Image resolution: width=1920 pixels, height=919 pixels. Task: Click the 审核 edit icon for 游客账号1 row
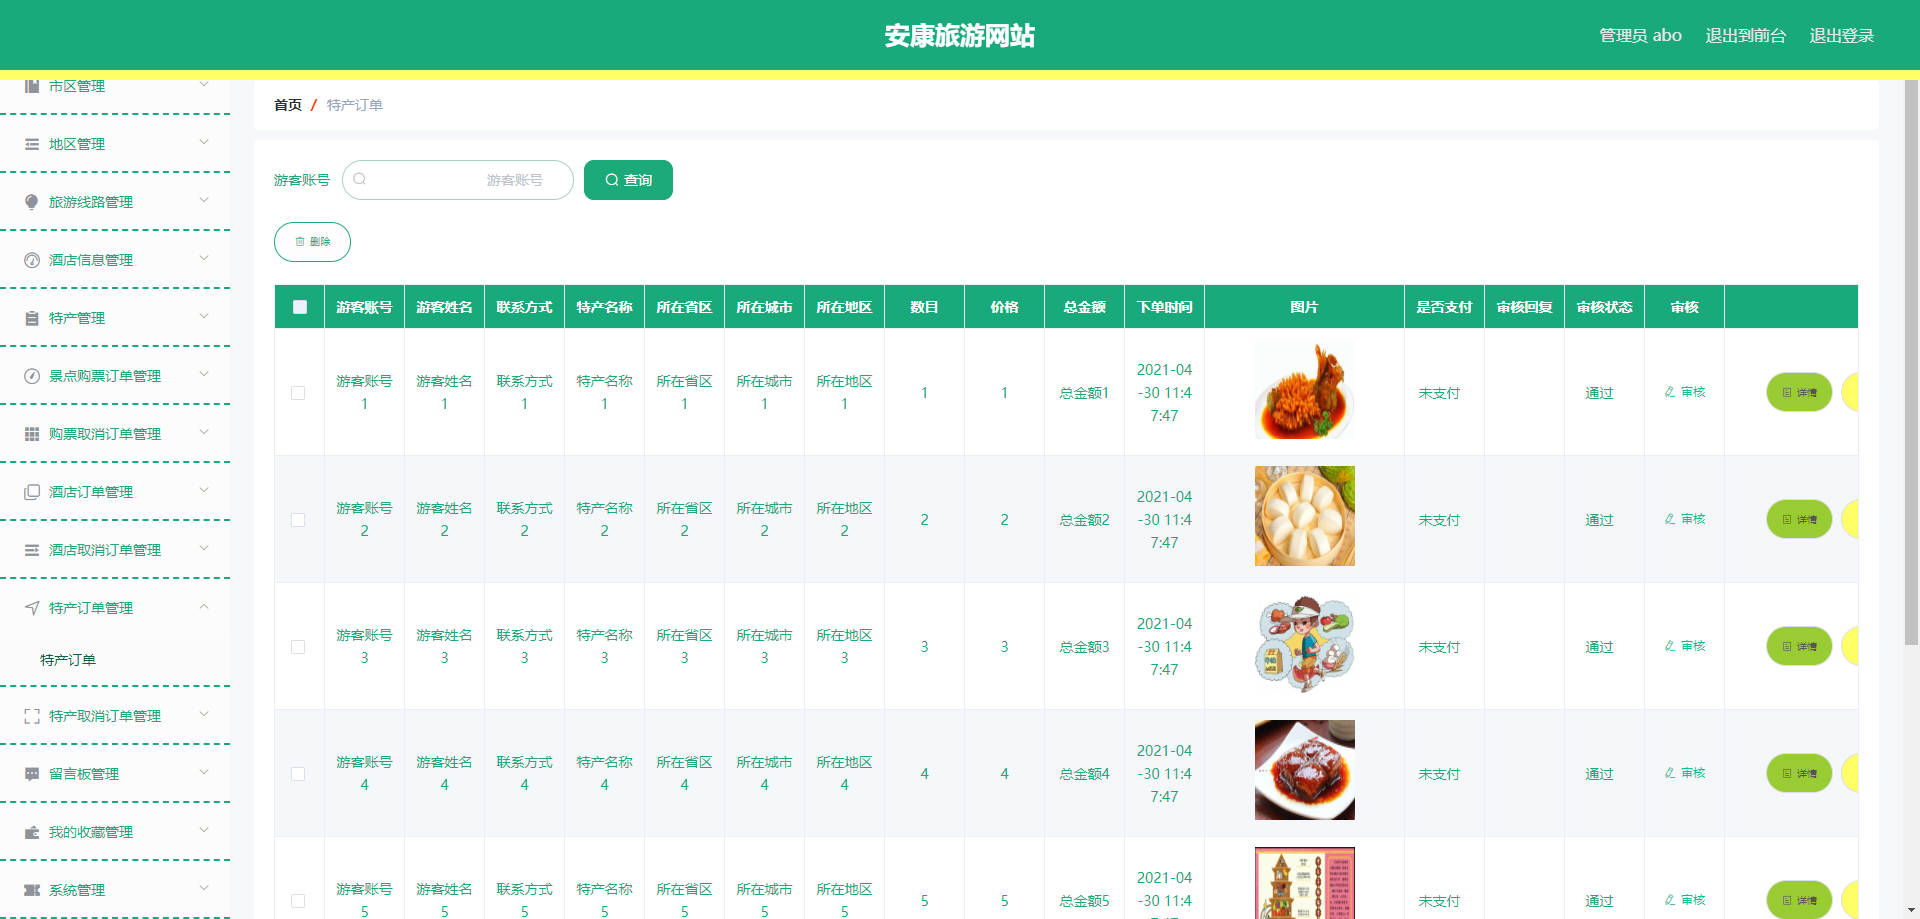[1670, 392]
